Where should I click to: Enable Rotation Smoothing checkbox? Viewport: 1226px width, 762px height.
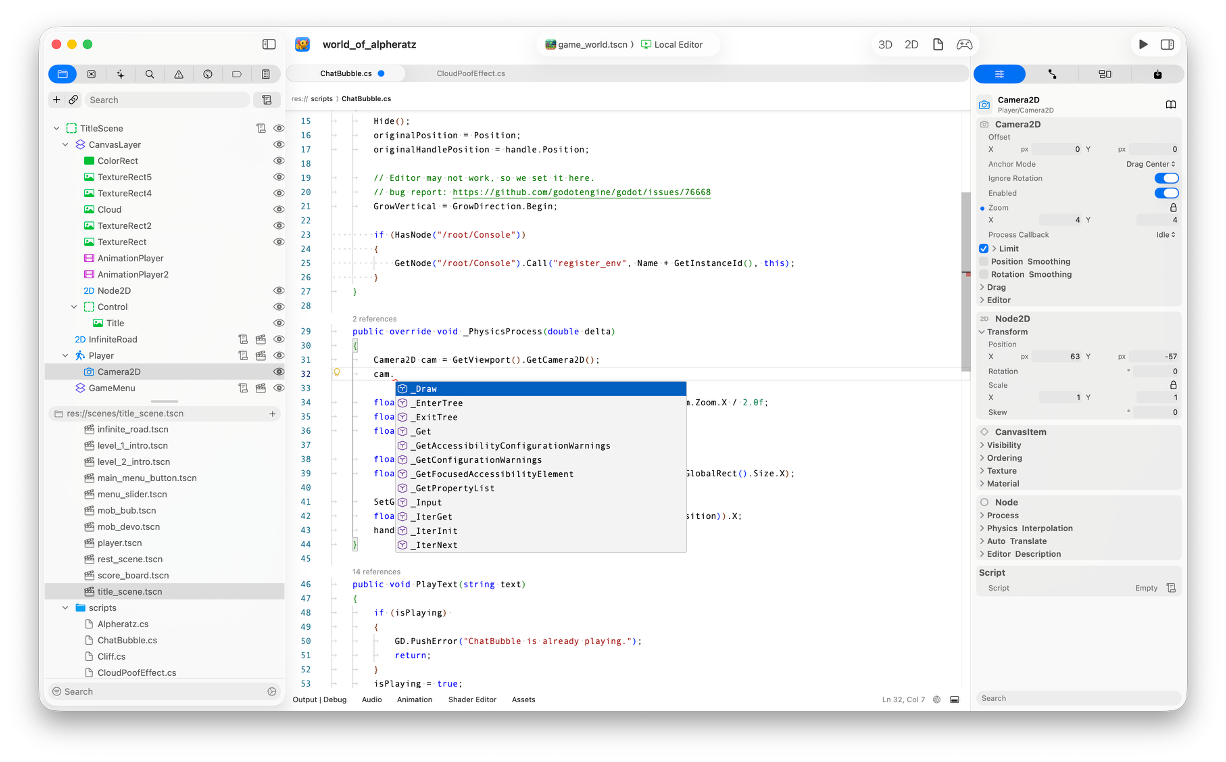tap(984, 274)
